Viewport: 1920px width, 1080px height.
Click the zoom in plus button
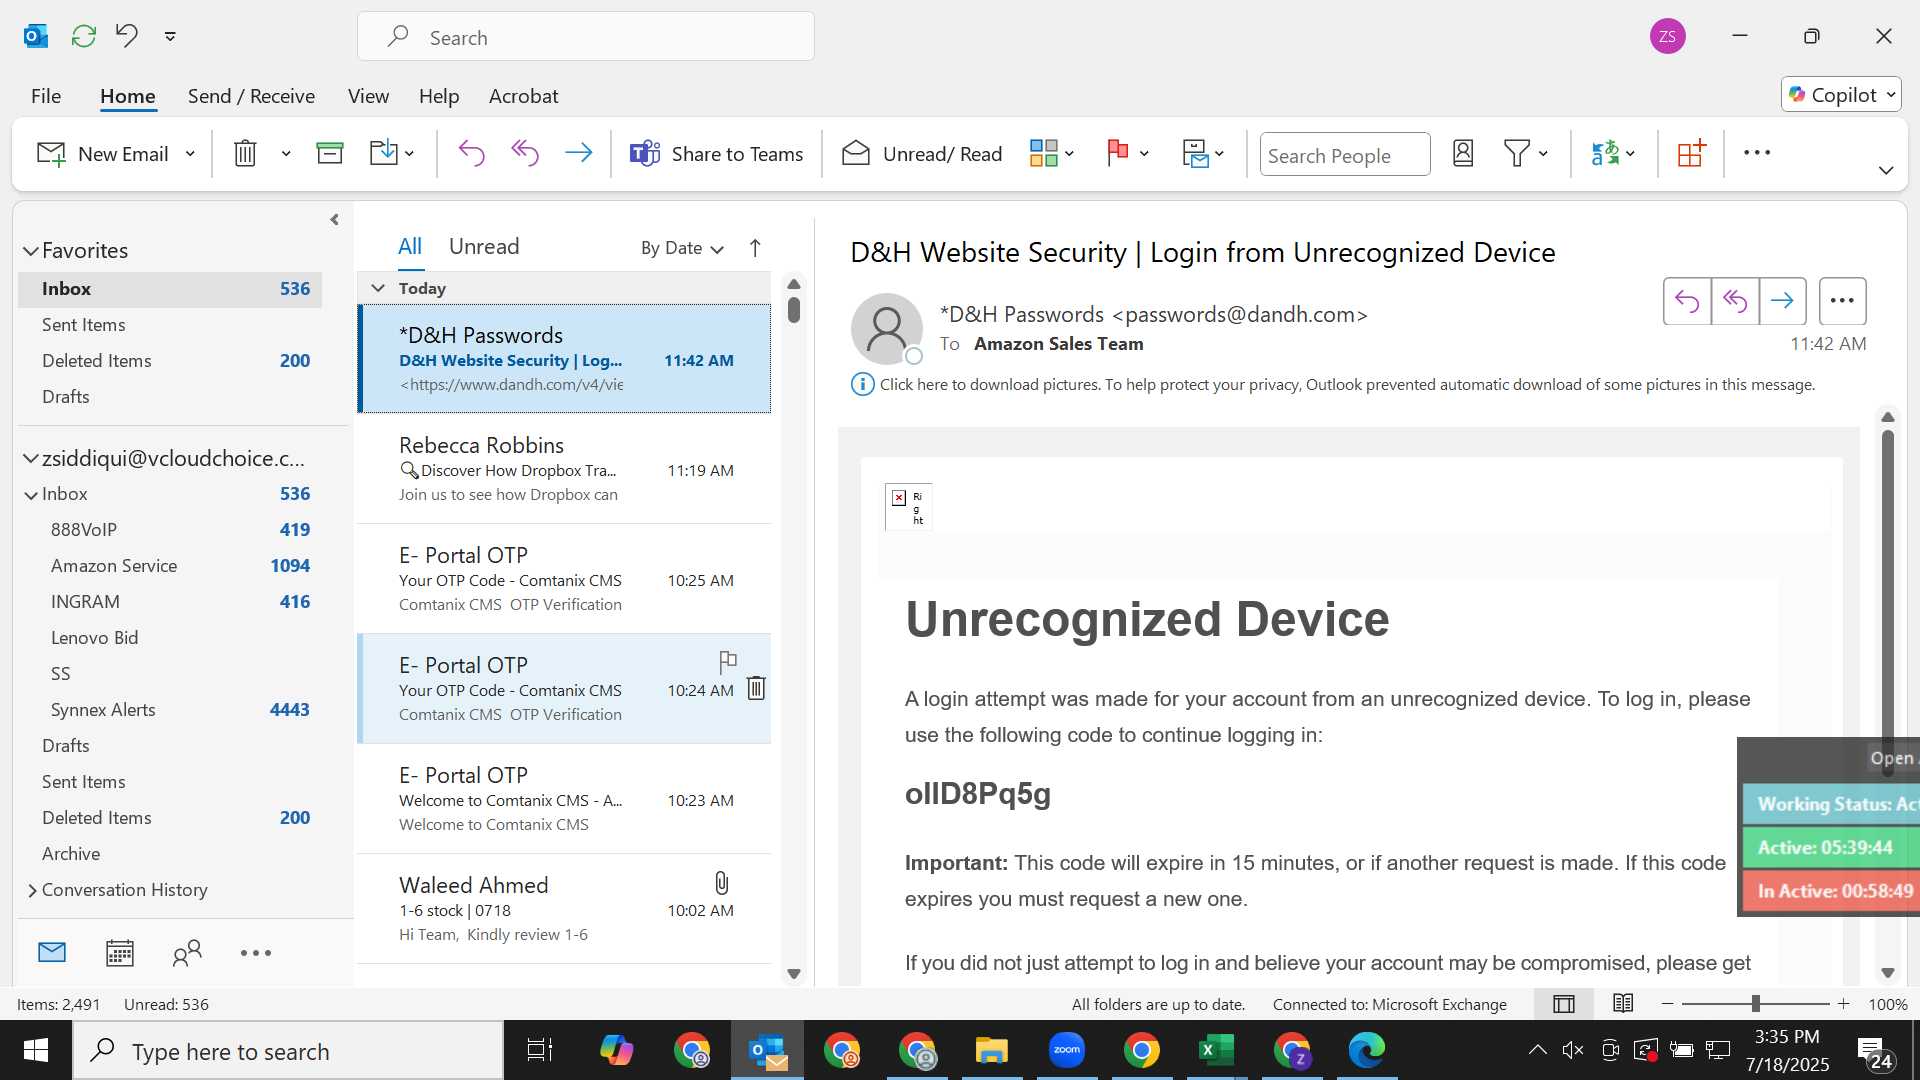point(1844,1004)
